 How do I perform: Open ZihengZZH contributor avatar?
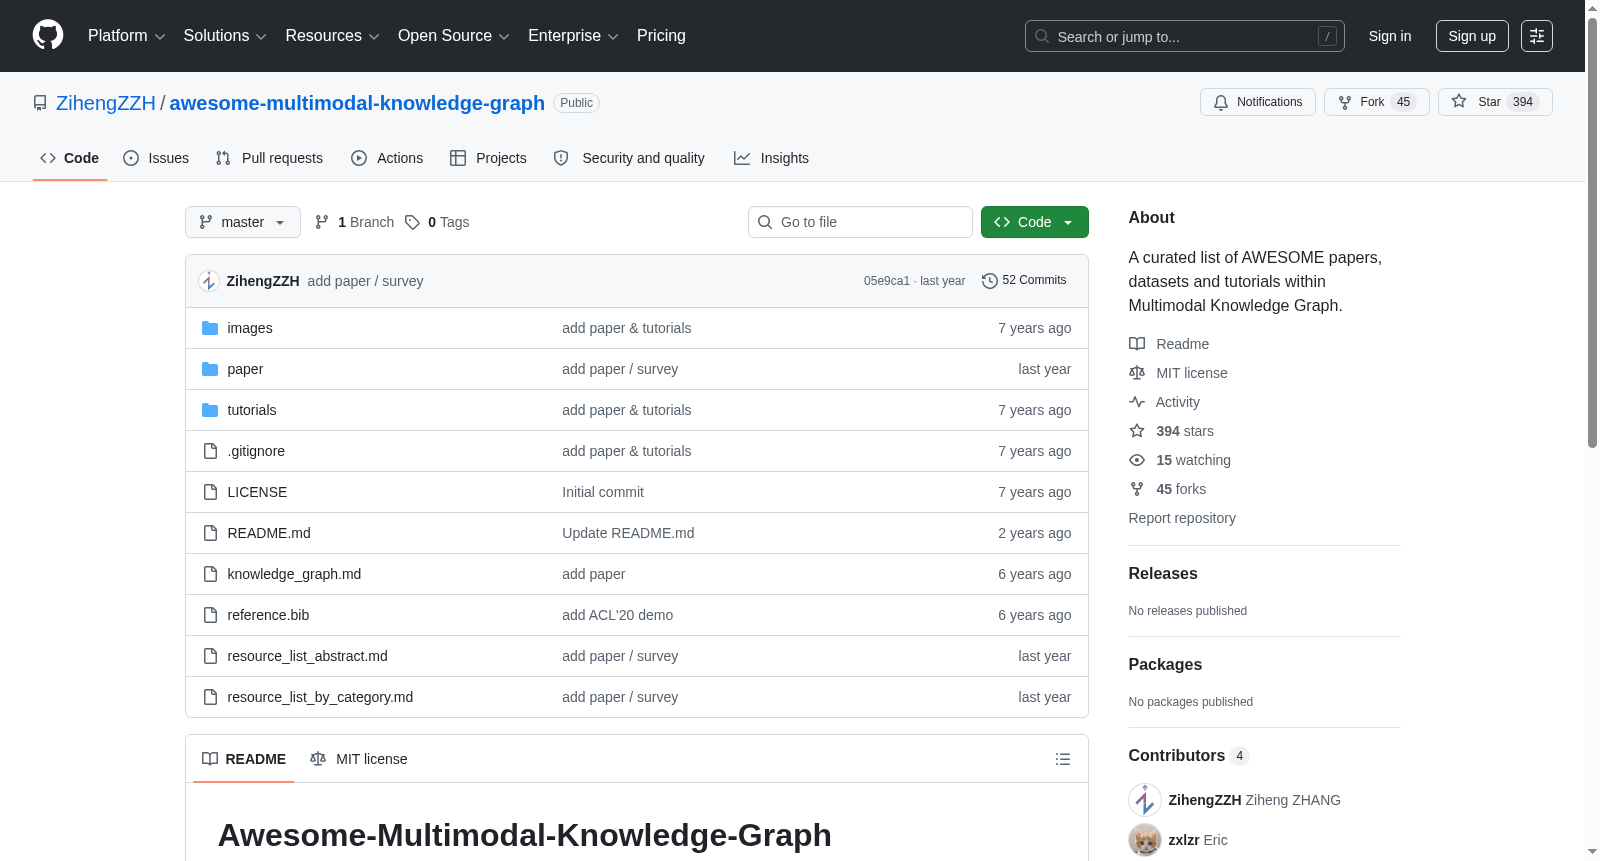[1145, 800]
